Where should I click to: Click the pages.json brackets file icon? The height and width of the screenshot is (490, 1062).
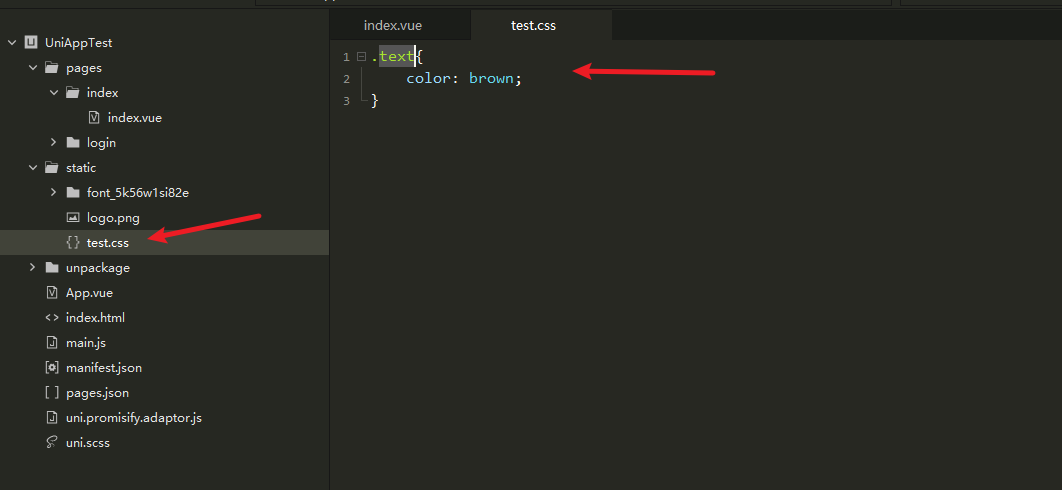[51, 392]
